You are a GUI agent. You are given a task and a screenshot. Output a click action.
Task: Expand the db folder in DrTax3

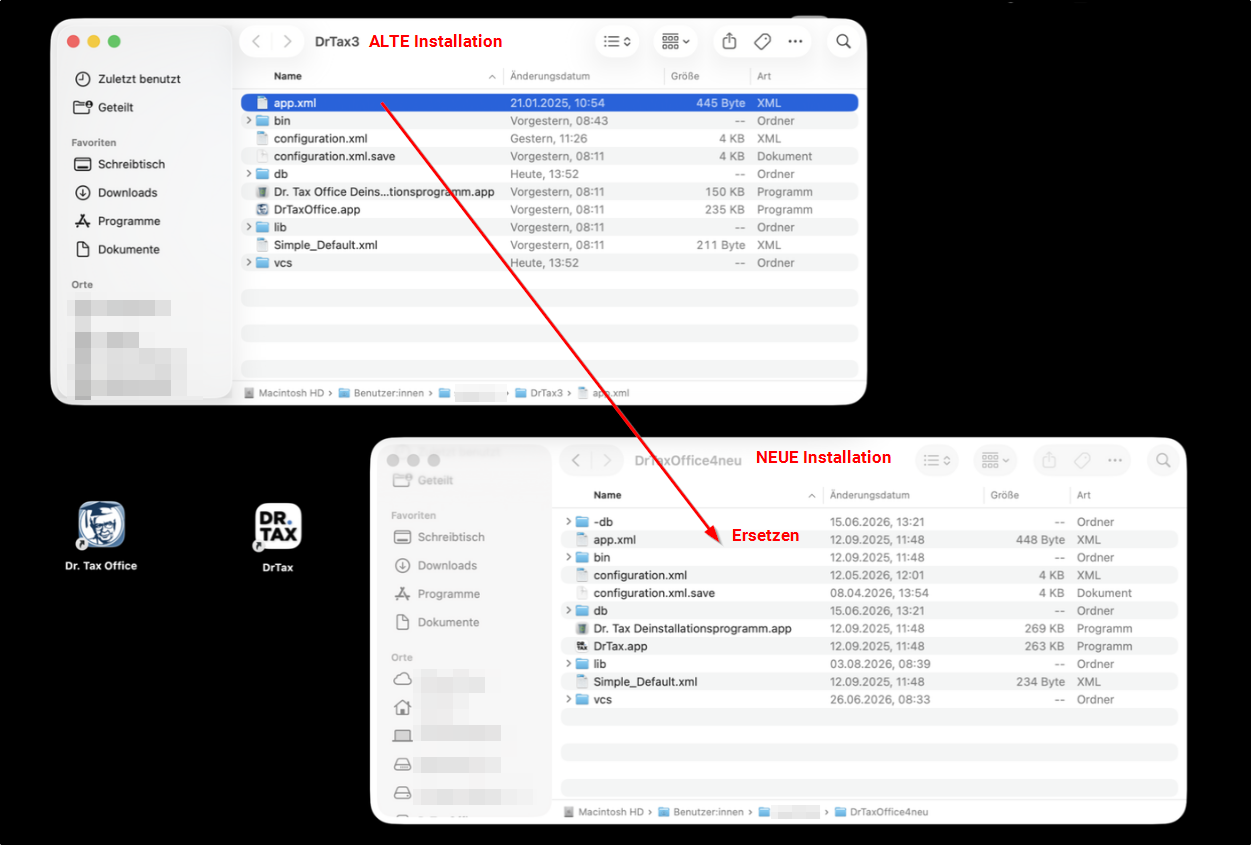click(x=248, y=174)
